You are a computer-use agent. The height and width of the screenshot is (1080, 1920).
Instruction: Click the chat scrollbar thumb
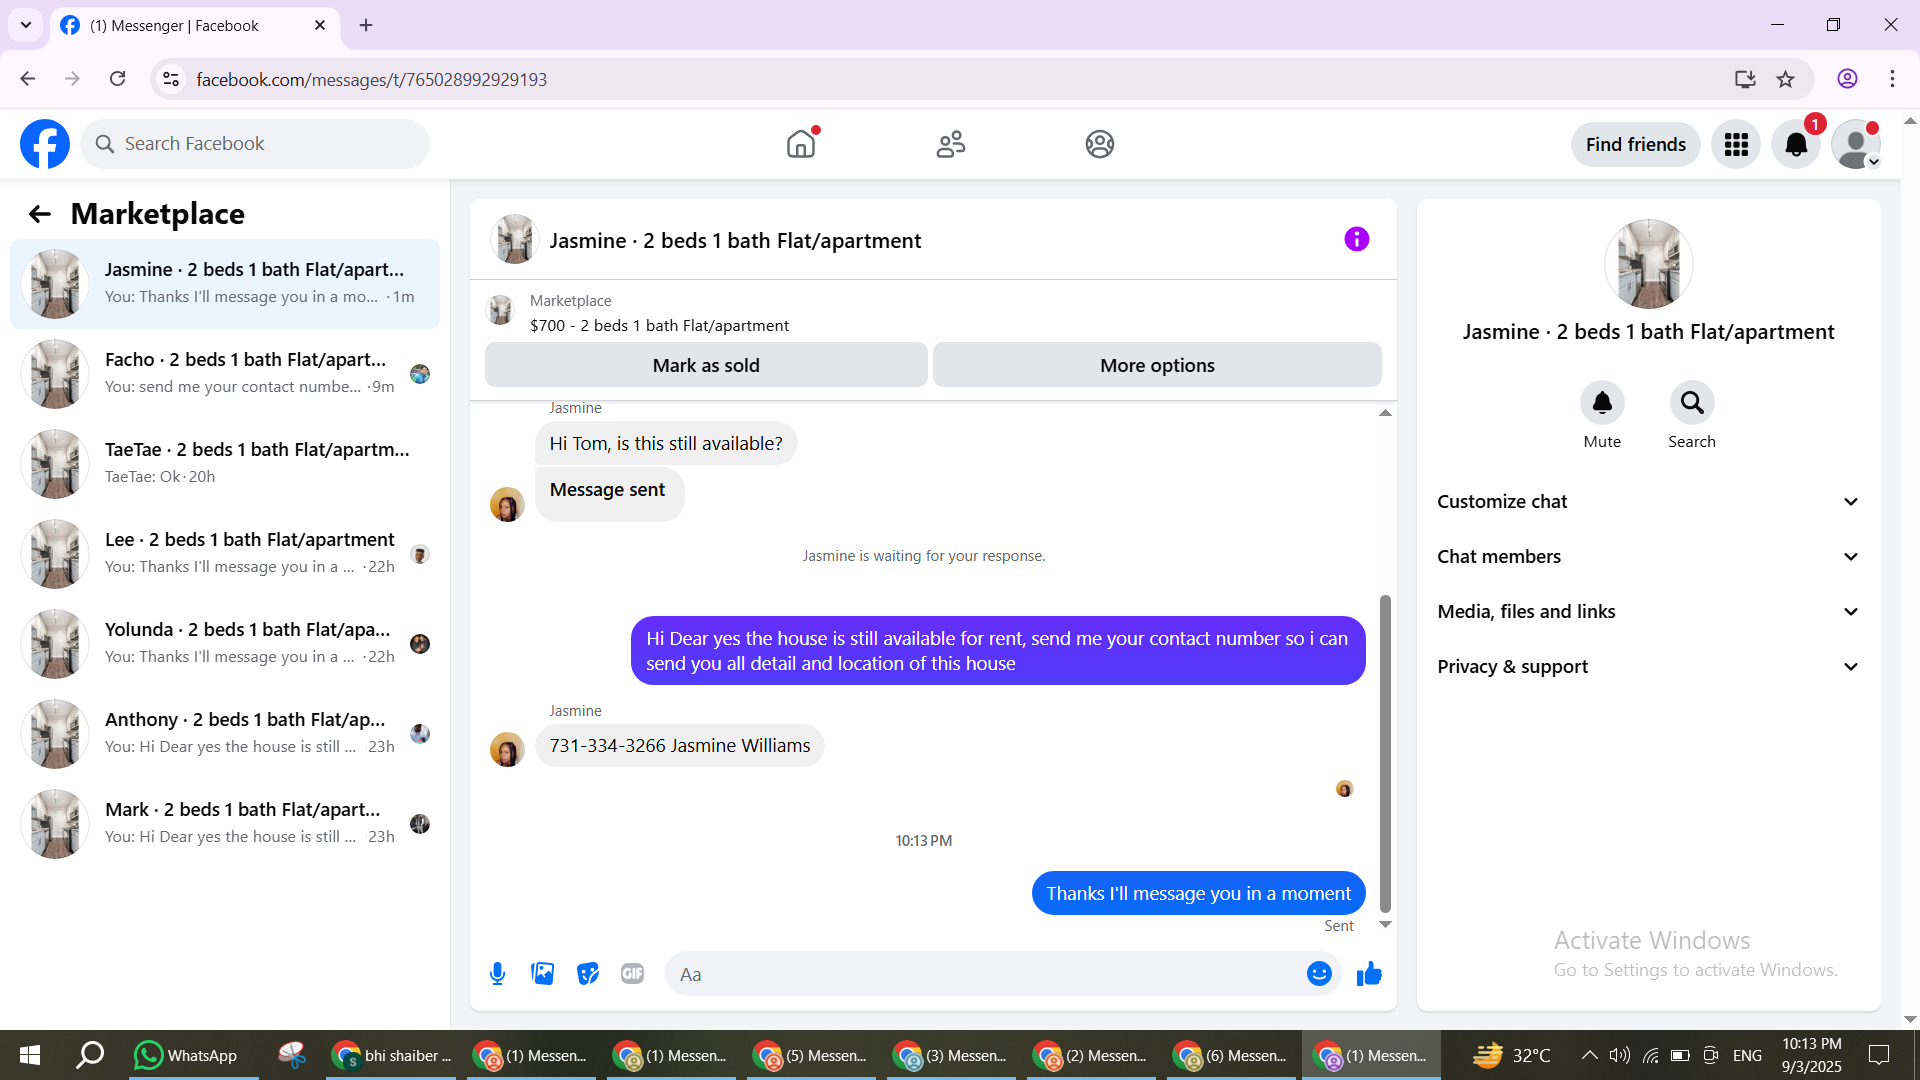tap(1385, 755)
